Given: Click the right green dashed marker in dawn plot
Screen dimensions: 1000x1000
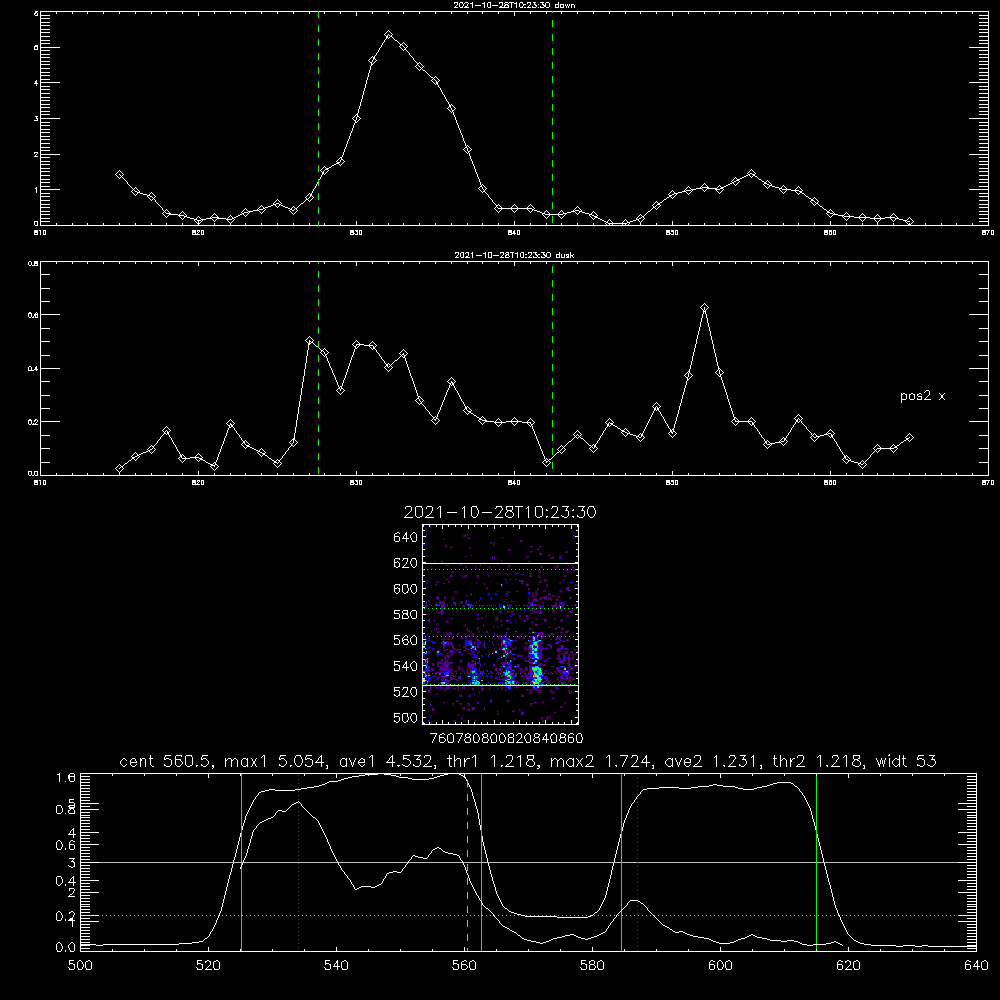Looking at the screenshot, I should tap(552, 118).
